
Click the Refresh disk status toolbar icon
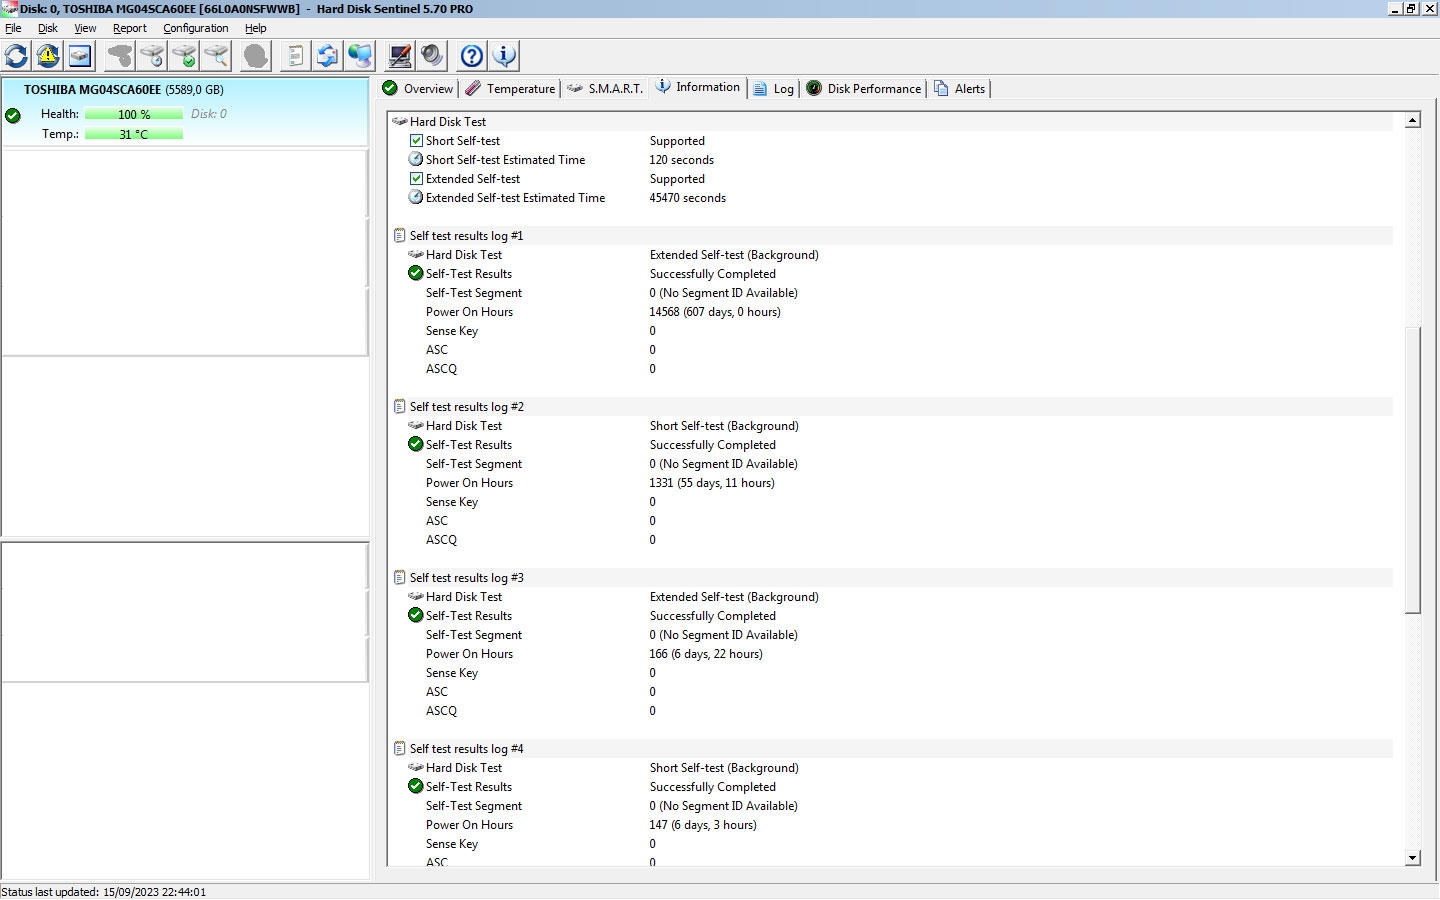point(17,56)
